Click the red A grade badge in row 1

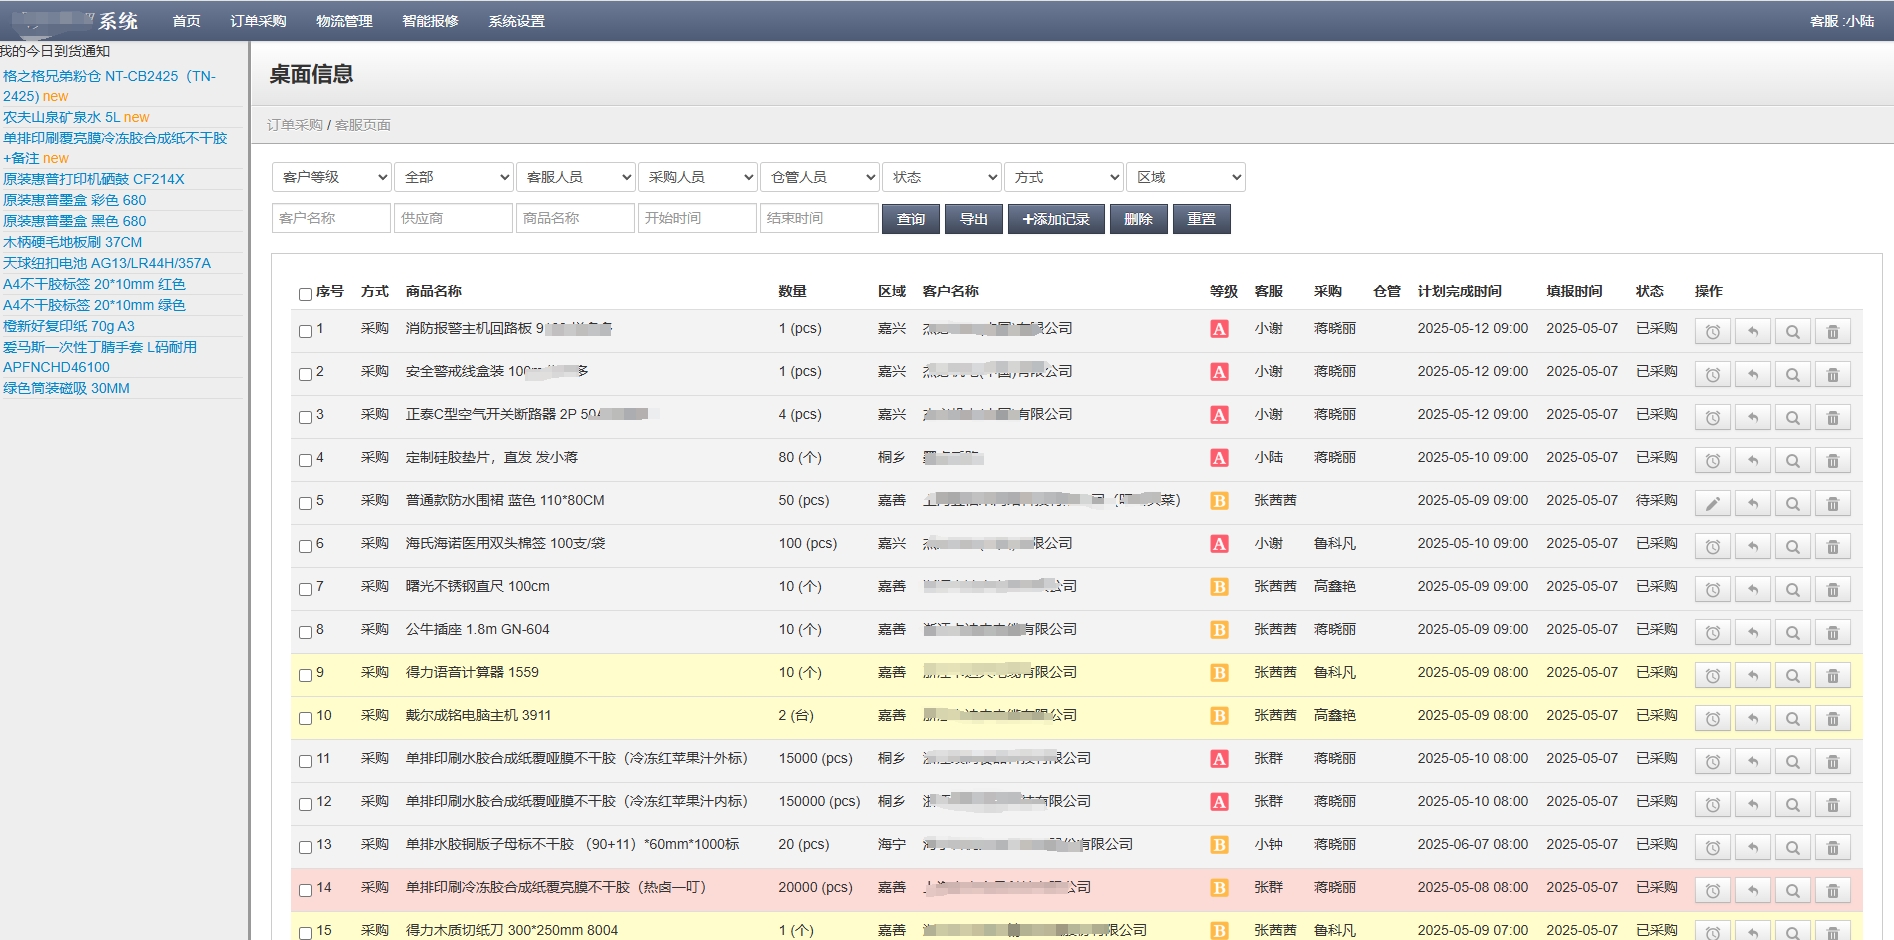[1219, 329]
